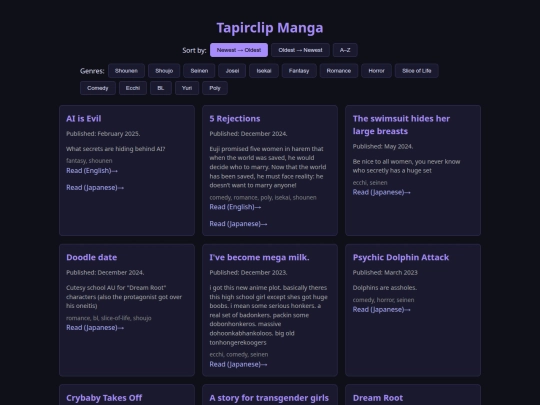Read Psychic Dolphin Attack in Japanese
540x405 pixels.
pos(382,310)
